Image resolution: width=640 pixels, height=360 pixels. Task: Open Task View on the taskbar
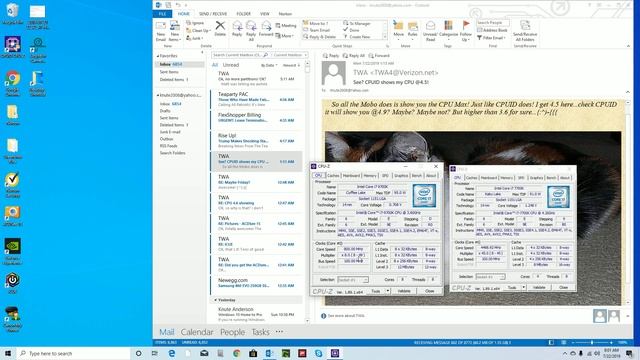pyautogui.click(x=155, y=353)
